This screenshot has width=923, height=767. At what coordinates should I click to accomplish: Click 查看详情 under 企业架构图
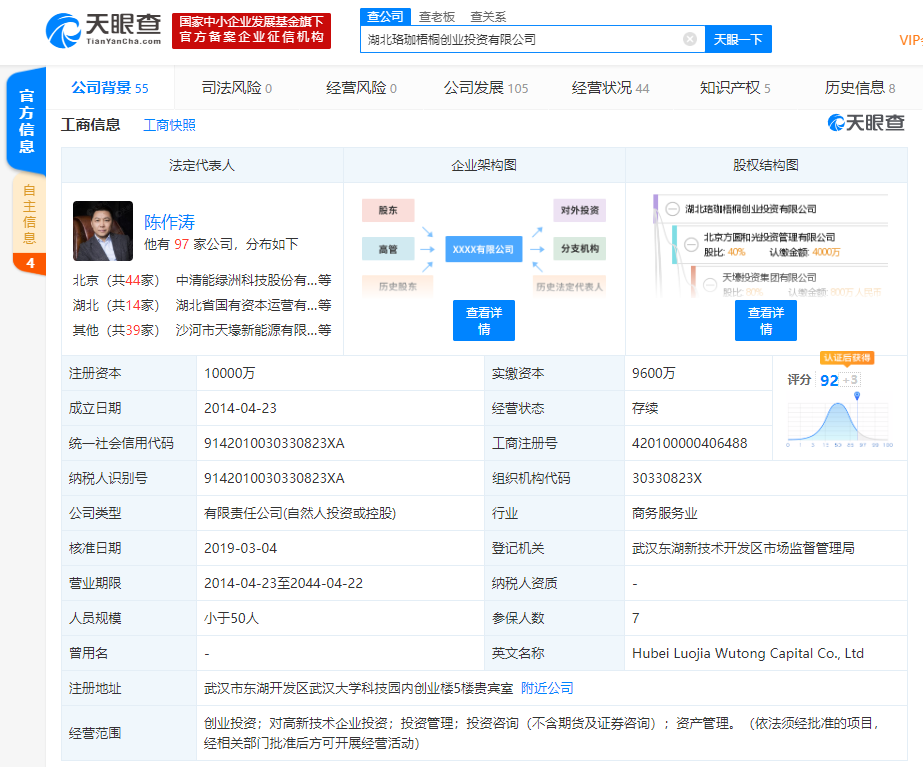484,321
